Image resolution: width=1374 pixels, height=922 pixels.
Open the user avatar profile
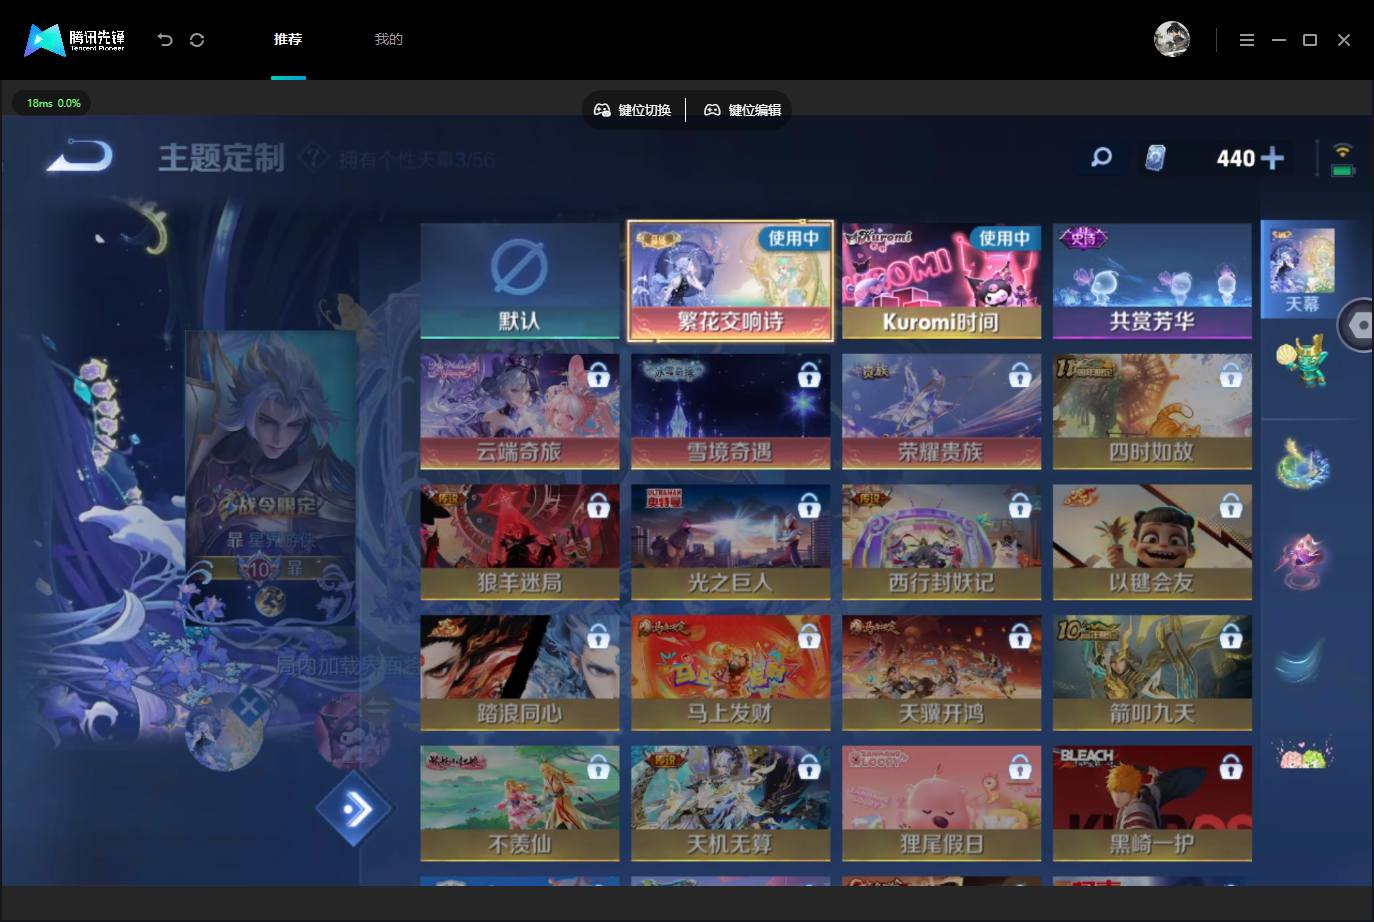click(1171, 39)
